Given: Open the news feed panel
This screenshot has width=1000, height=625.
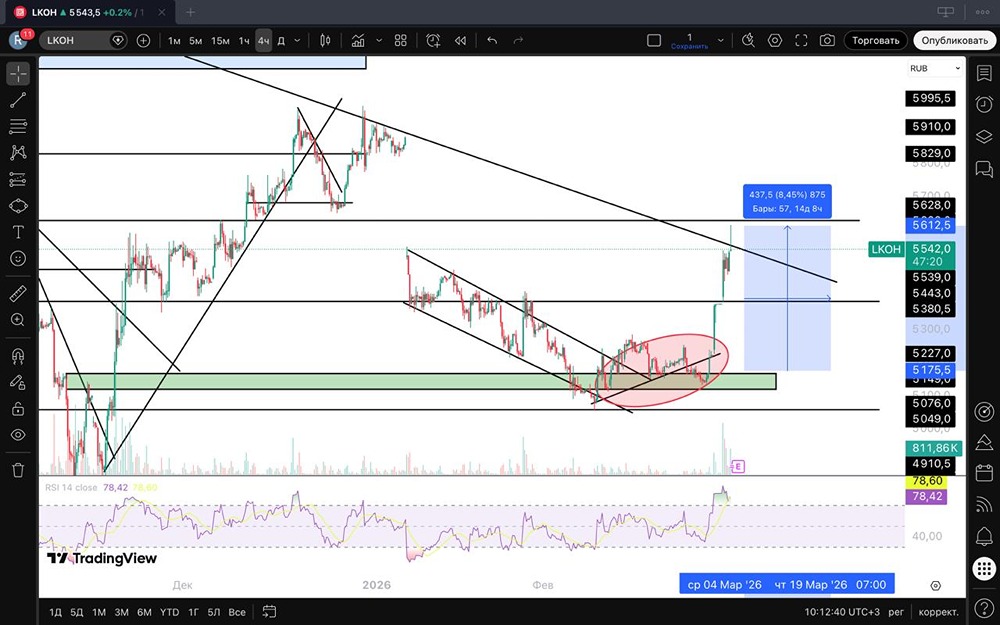Looking at the screenshot, I should (984, 504).
